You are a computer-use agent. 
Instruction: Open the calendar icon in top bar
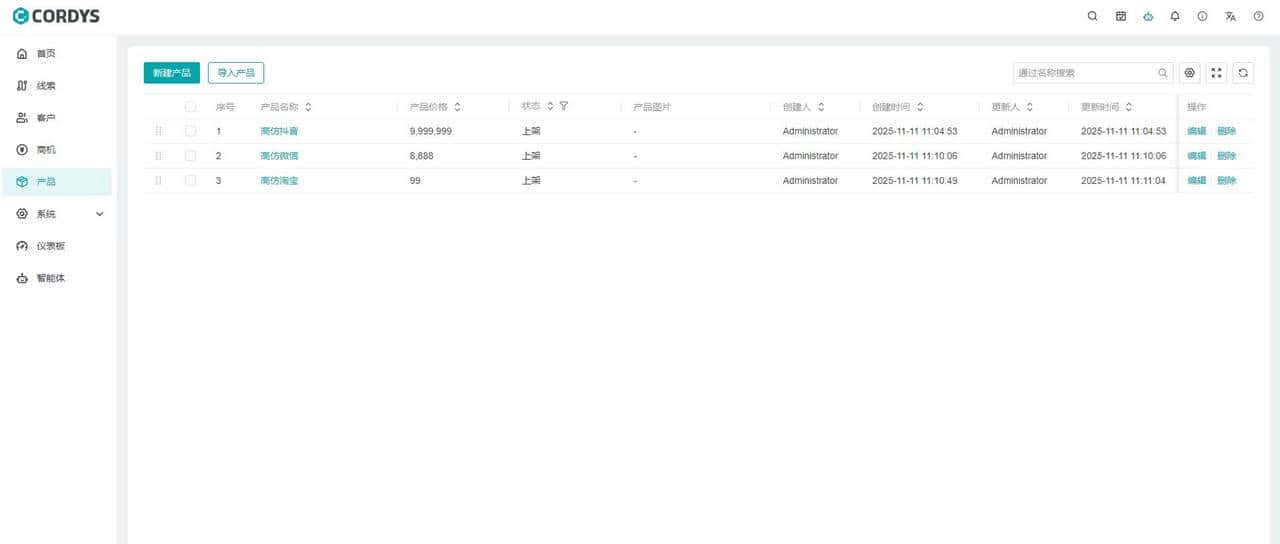pos(1121,16)
